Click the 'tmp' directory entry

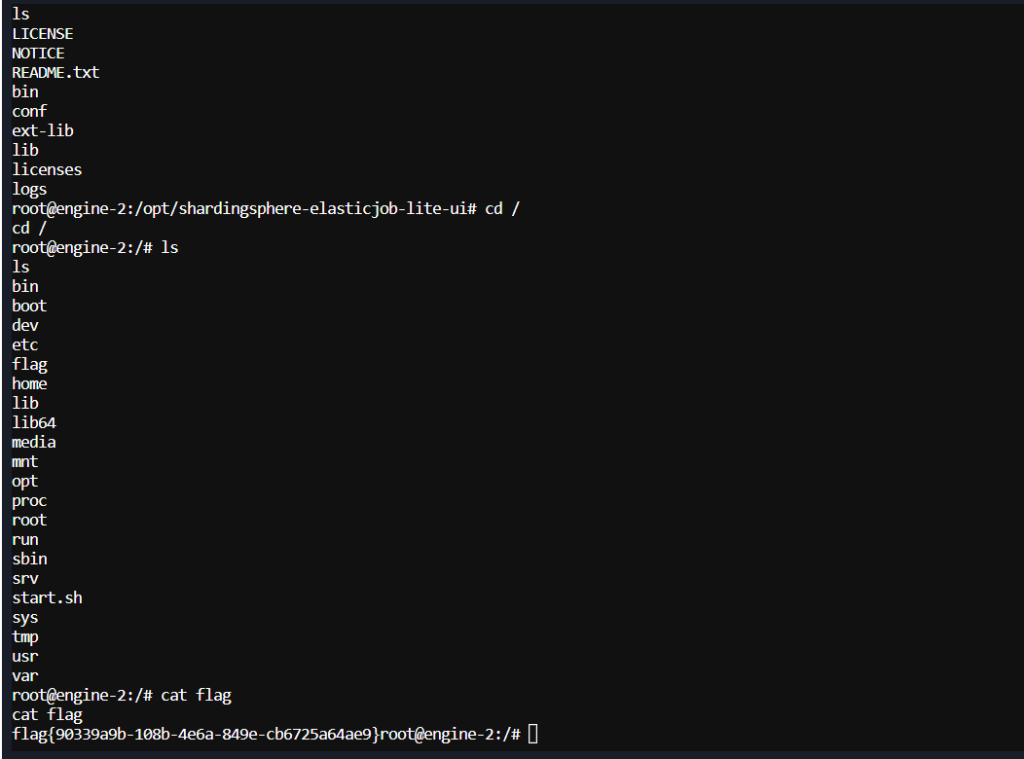coord(25,638)
